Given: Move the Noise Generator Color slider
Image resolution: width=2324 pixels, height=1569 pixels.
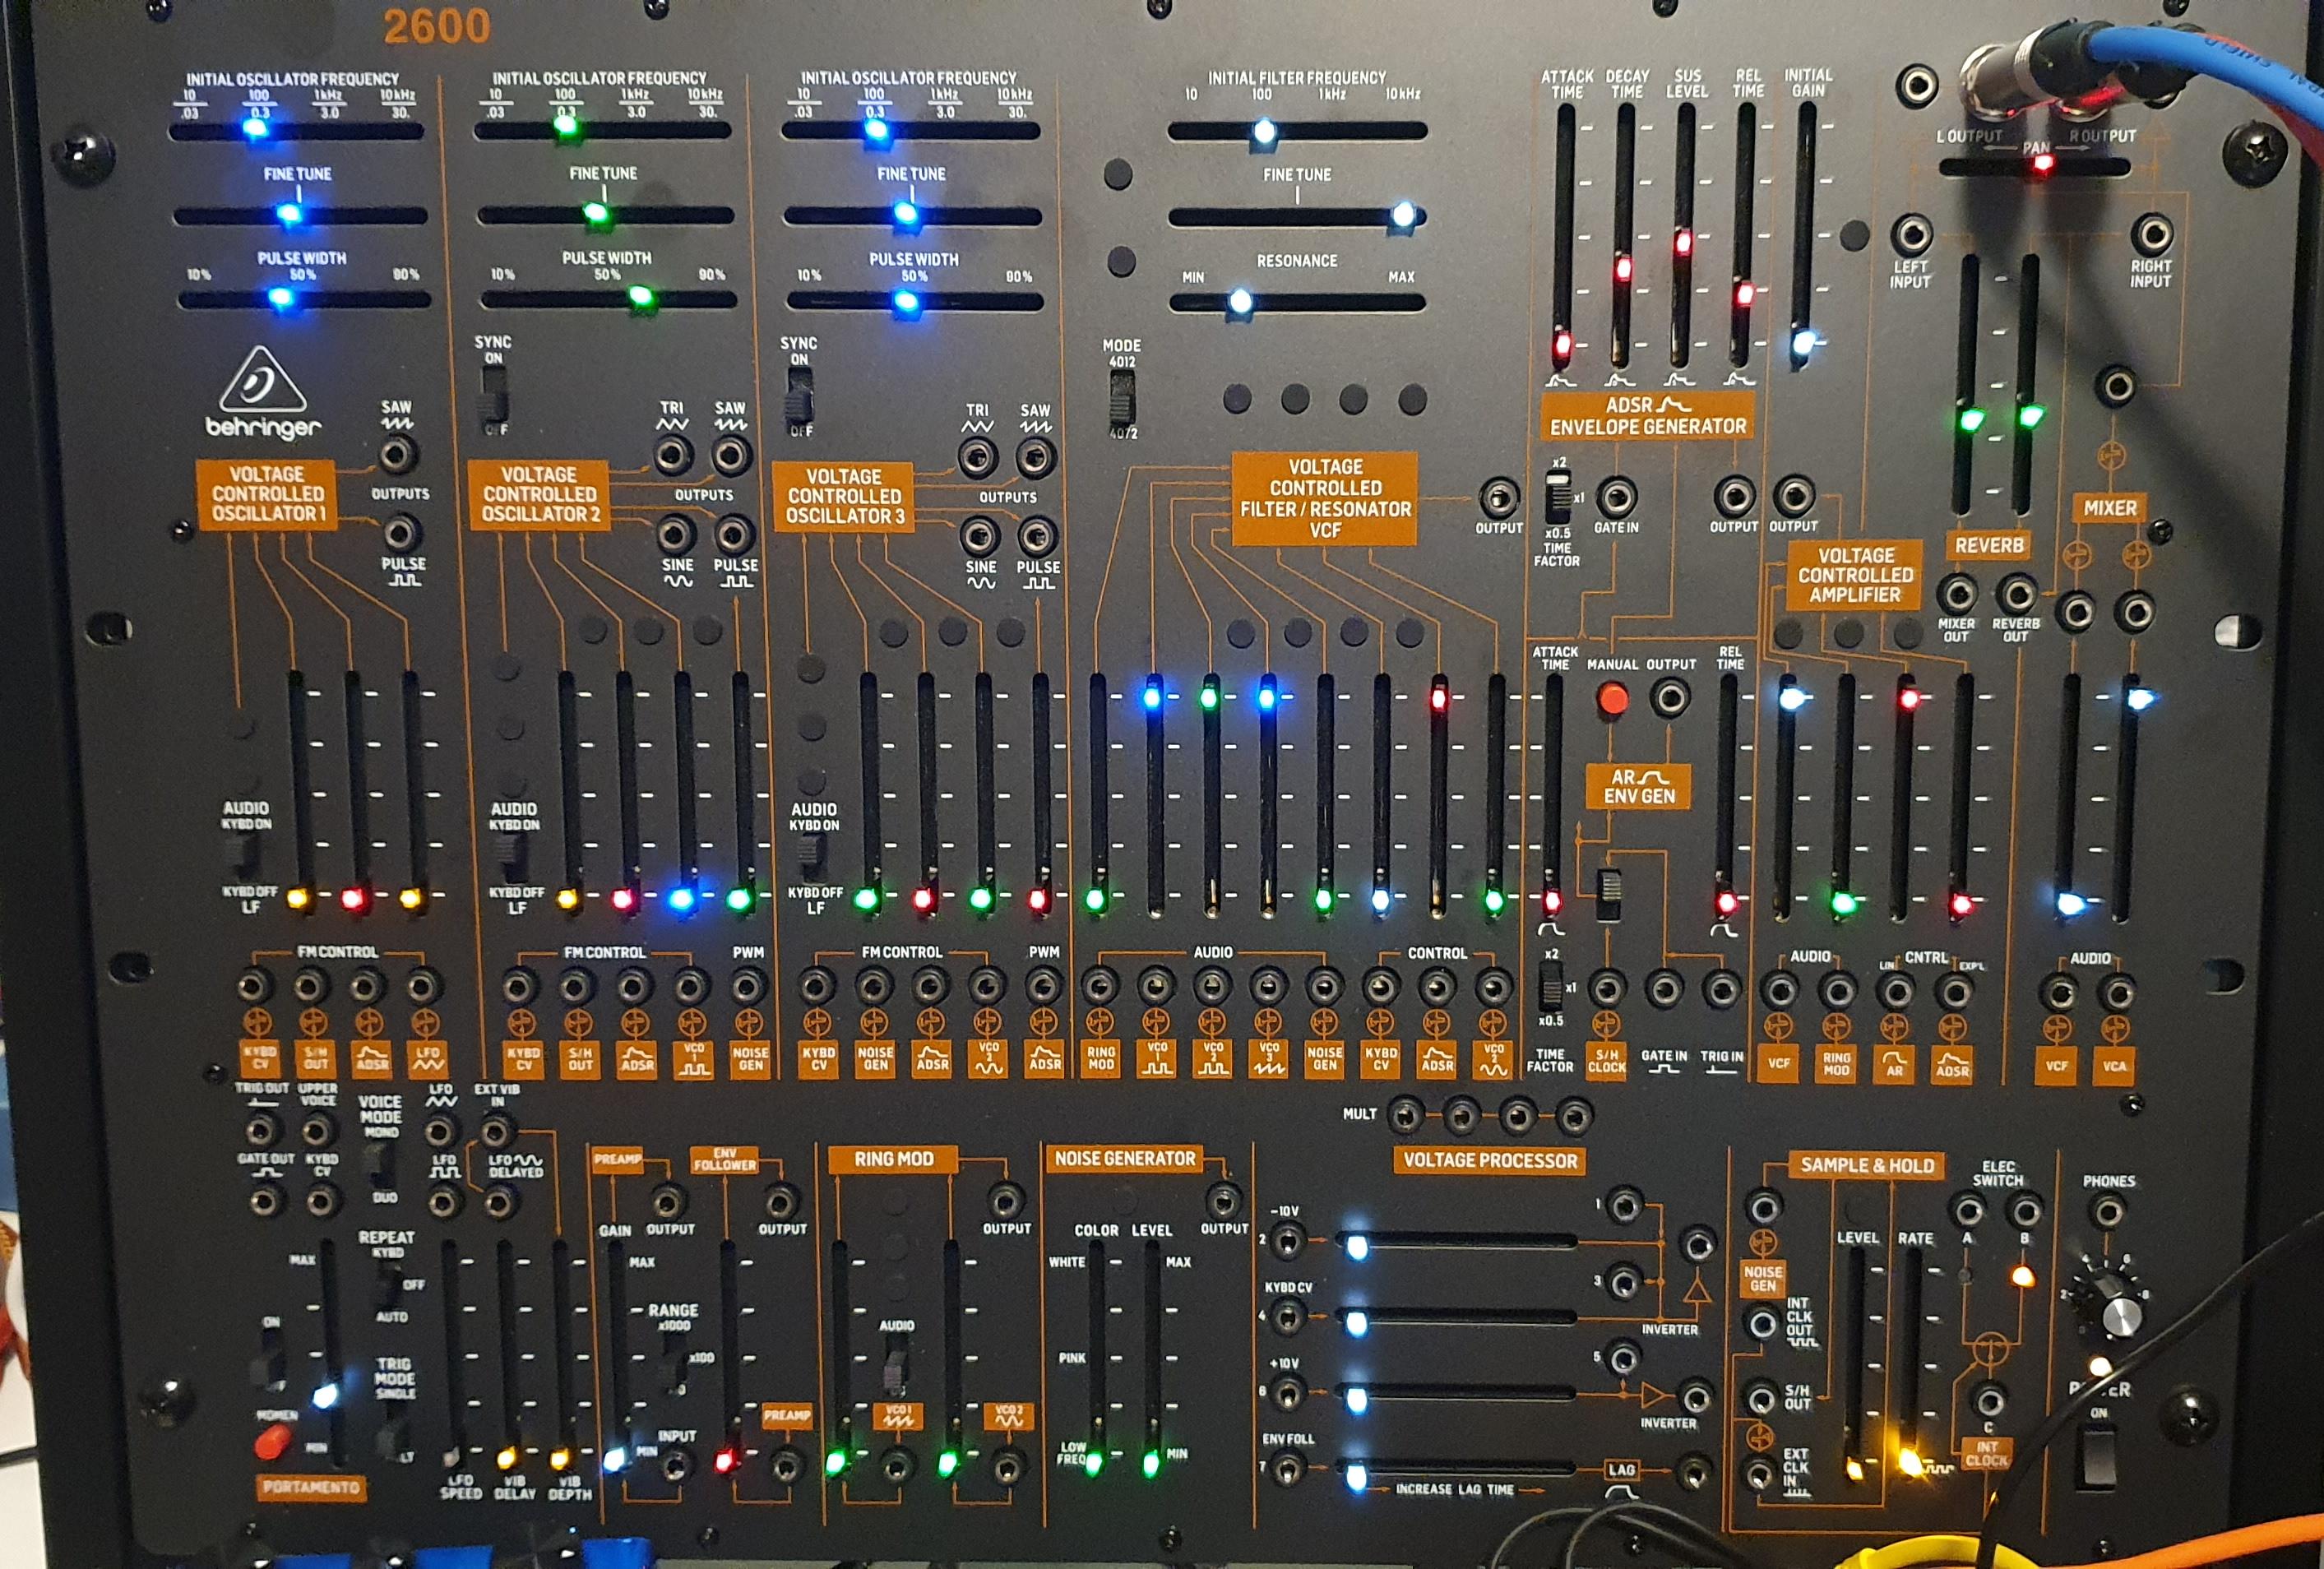Looking at the screenshot, I should pos(1094,1463).
